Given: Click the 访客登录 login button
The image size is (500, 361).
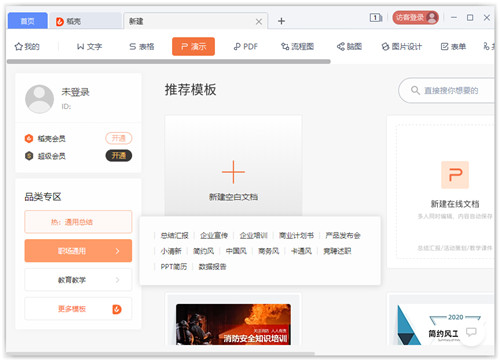Looking at the screenshot, I should (415, 17).
